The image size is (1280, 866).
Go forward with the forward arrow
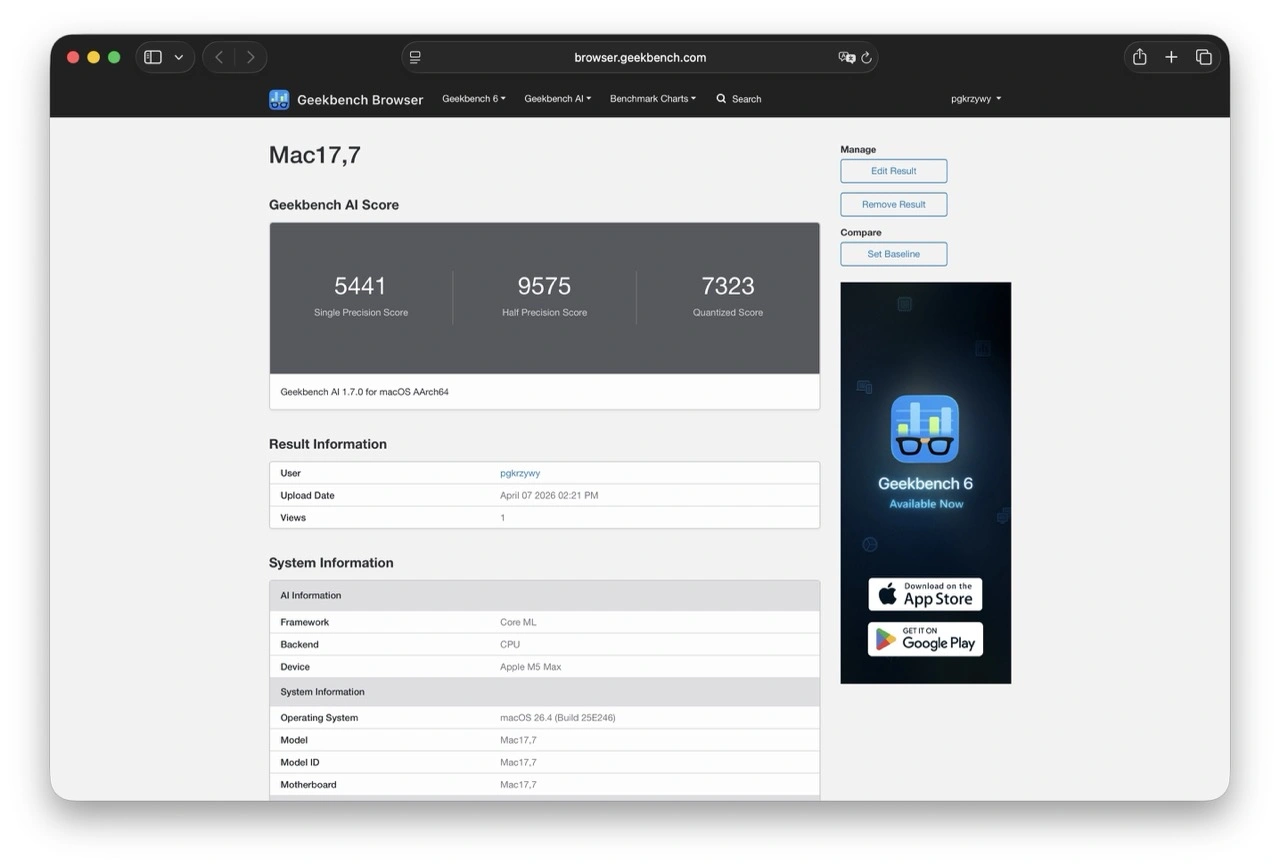pos(250,57)
